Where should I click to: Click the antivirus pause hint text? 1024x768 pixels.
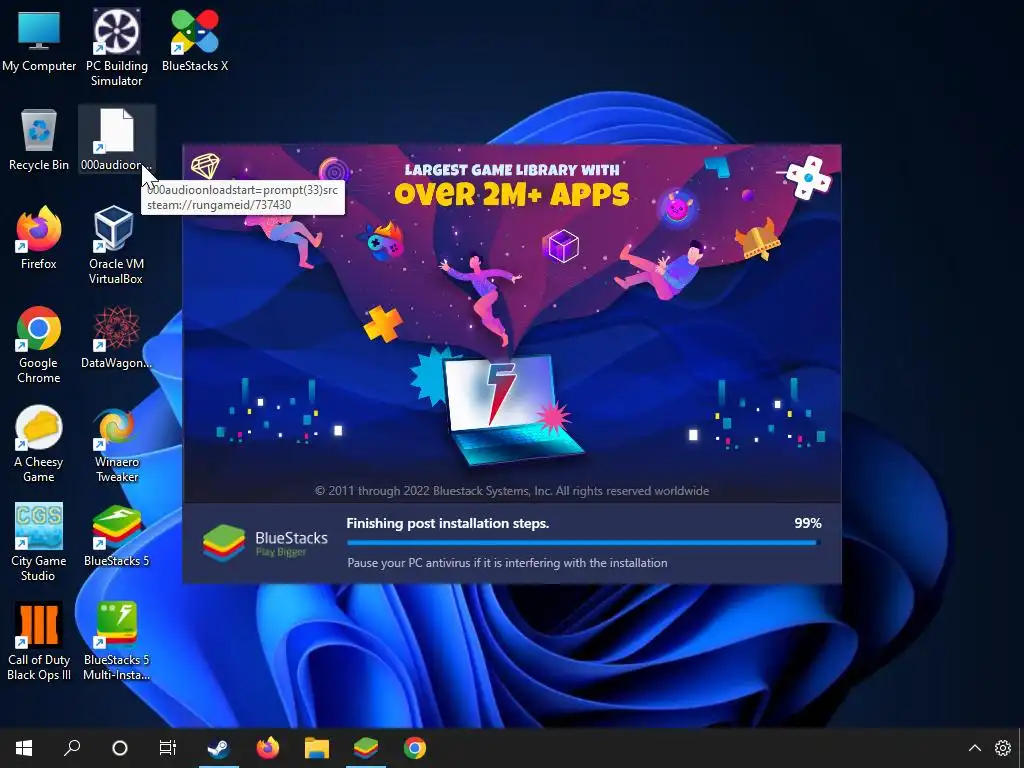(x=507, y=563)
